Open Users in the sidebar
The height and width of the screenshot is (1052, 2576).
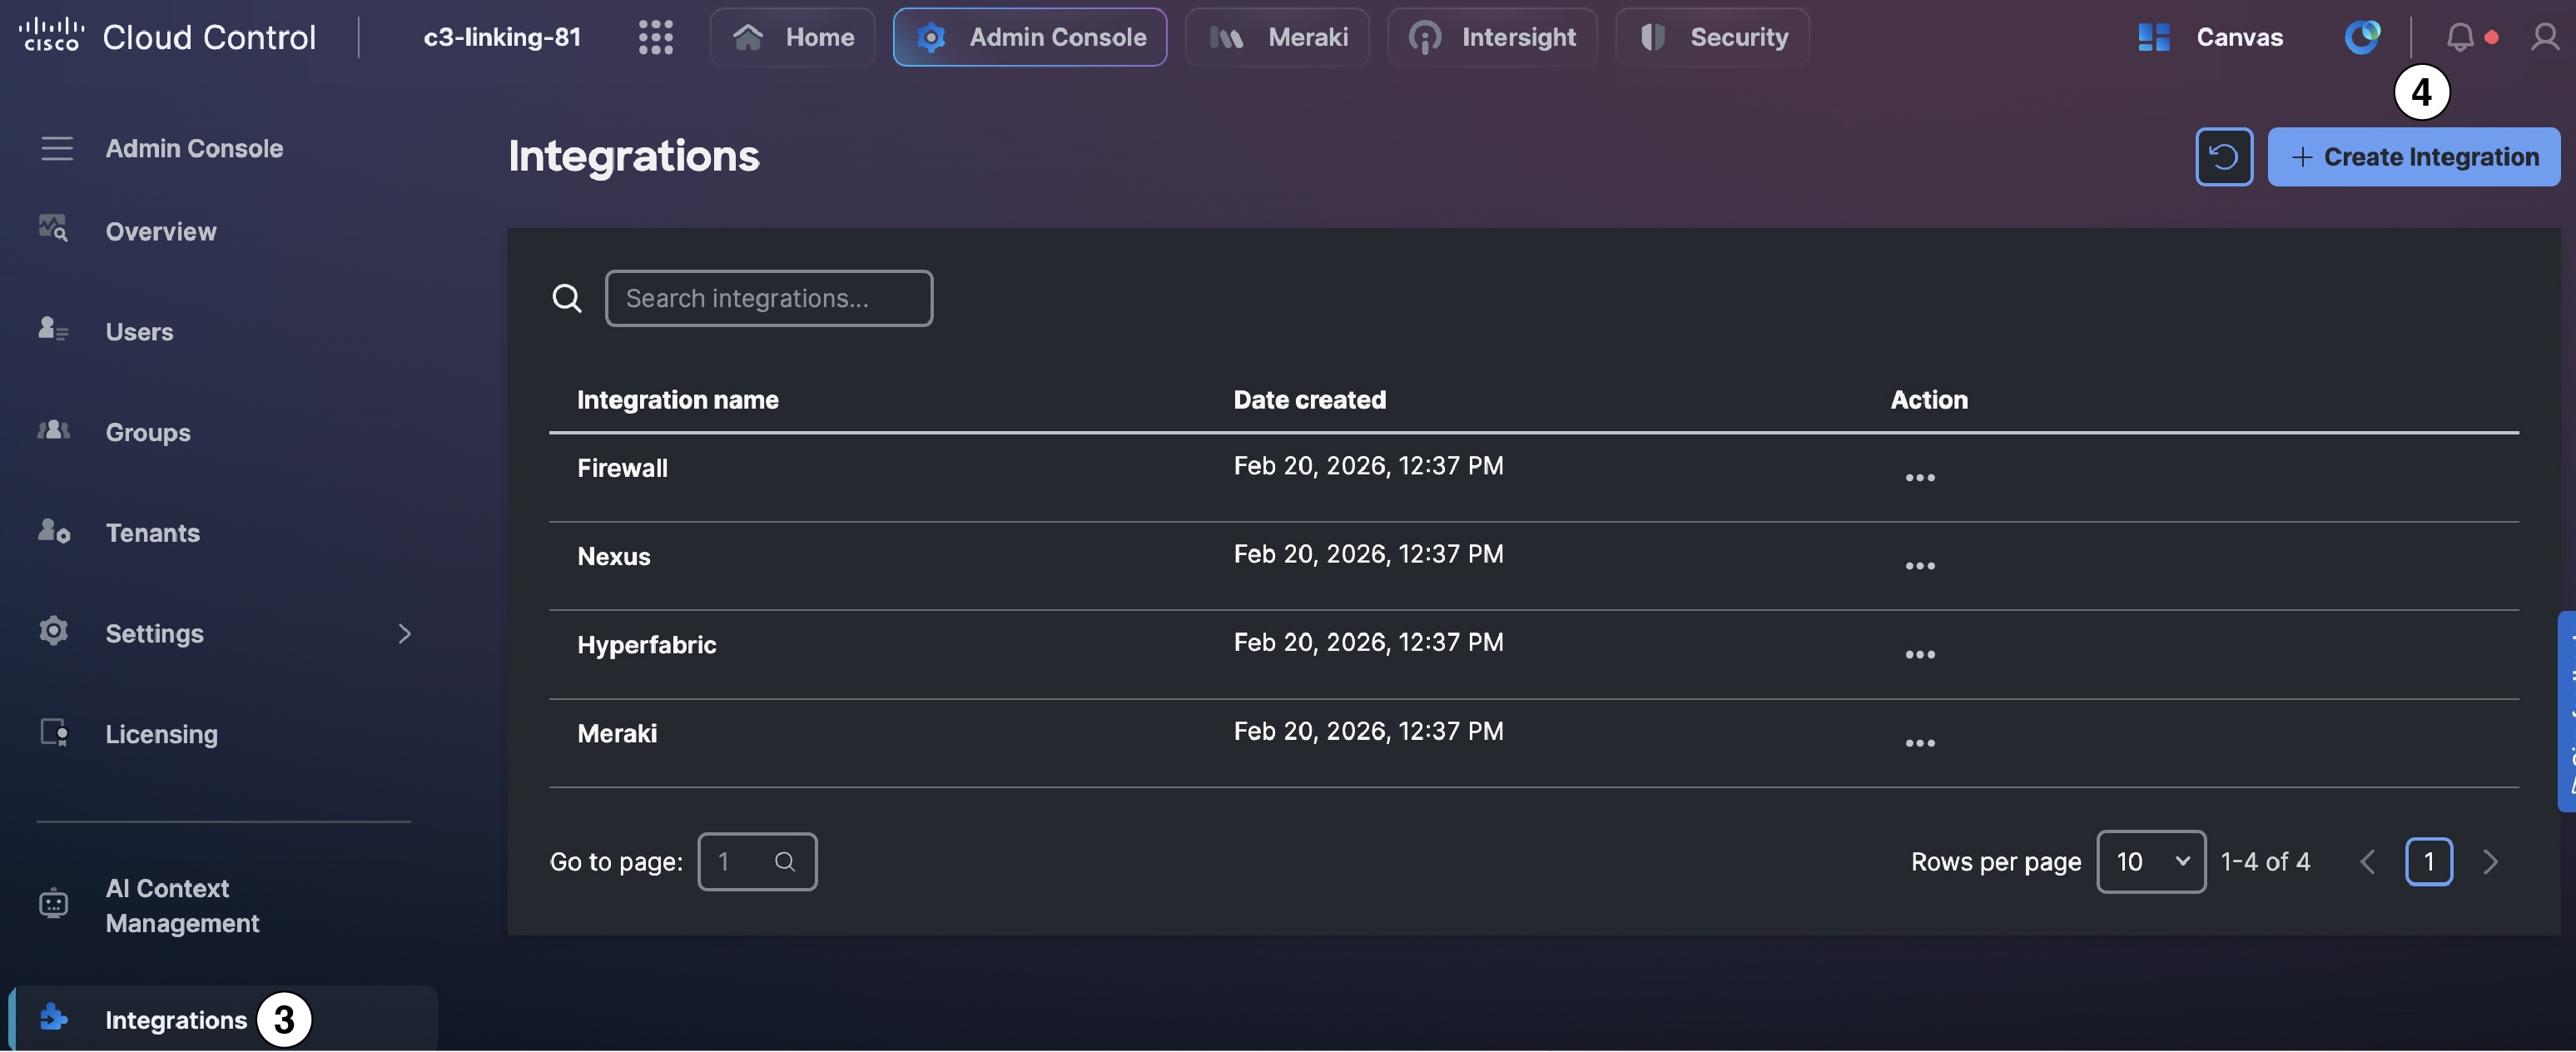[x=139, y=331]
